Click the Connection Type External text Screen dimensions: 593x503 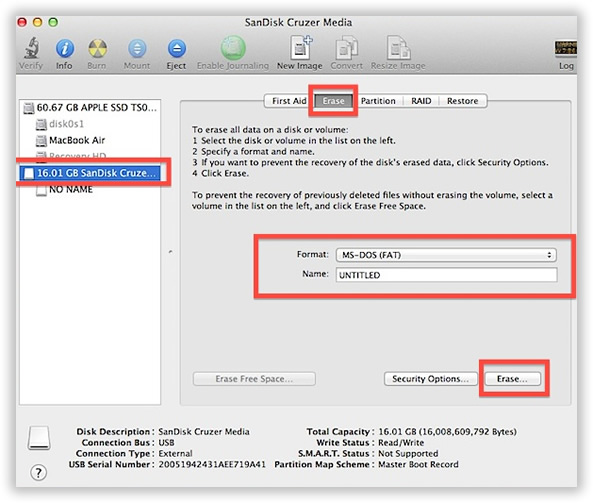175,453
